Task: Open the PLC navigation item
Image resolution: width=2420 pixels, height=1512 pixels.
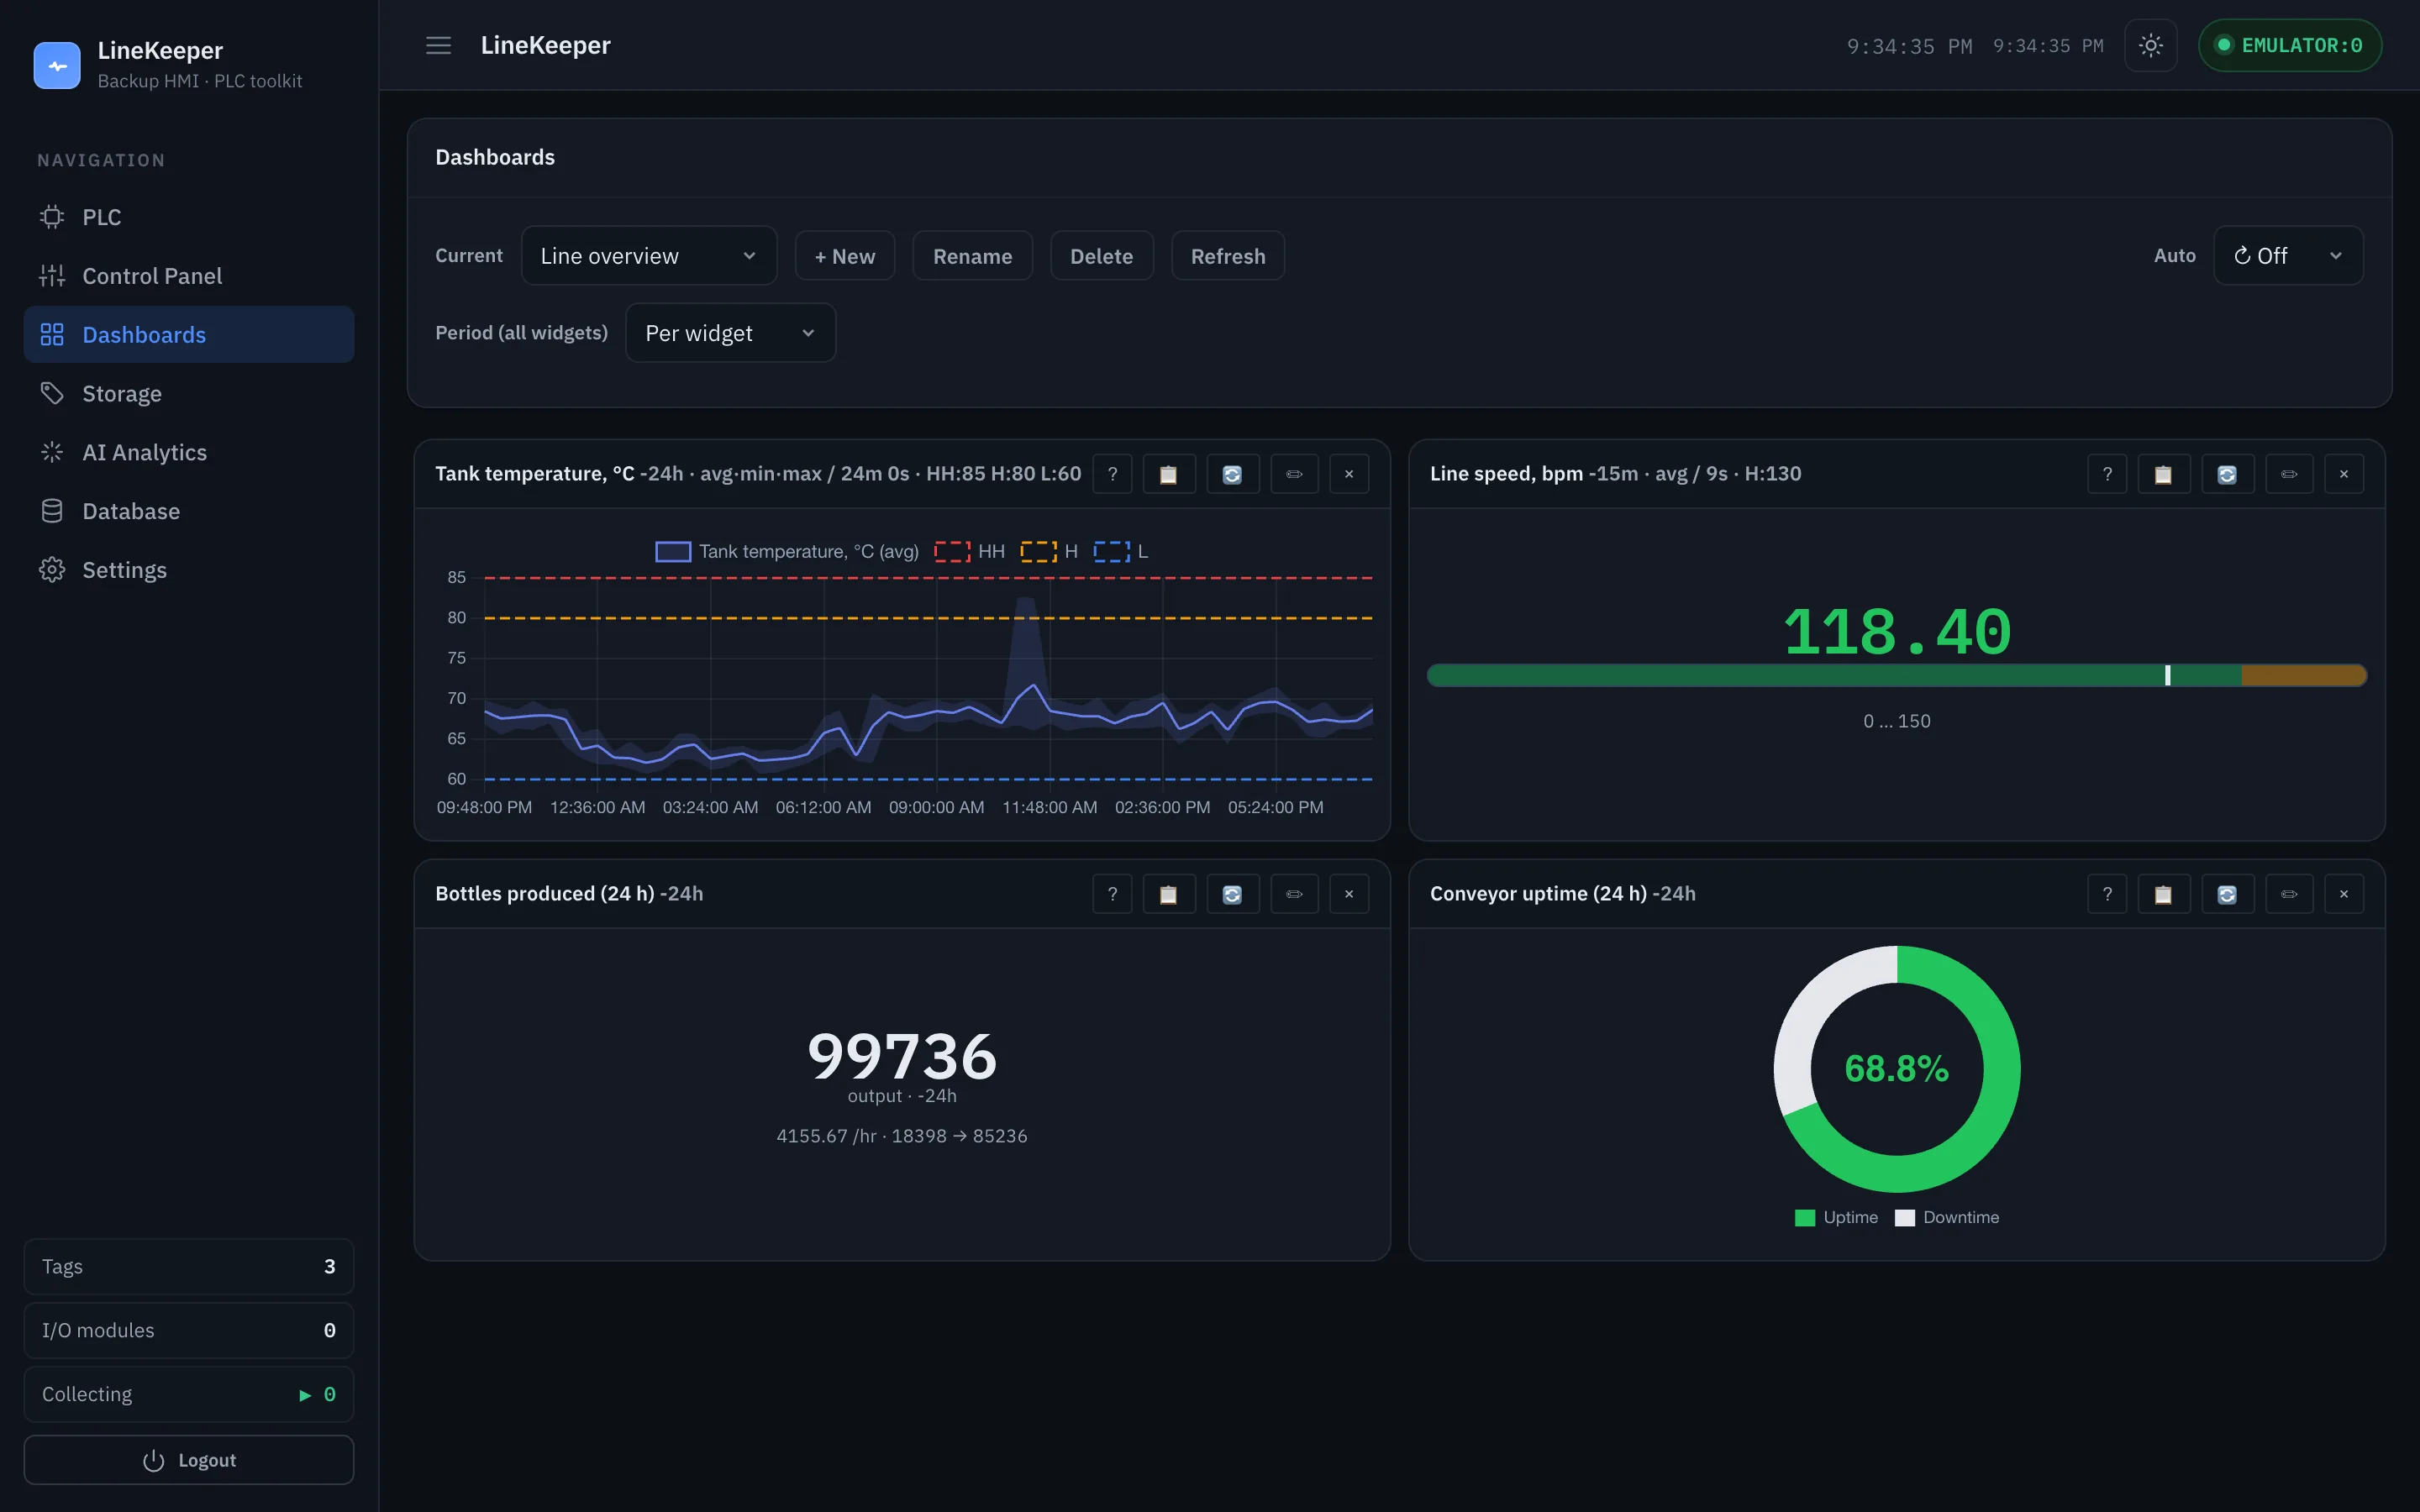Action: [189, 217]
